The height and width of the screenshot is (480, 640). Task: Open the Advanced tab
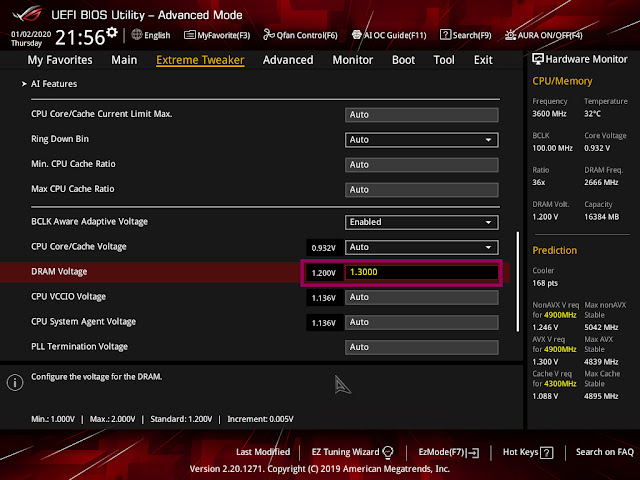(x=288, y=60)
